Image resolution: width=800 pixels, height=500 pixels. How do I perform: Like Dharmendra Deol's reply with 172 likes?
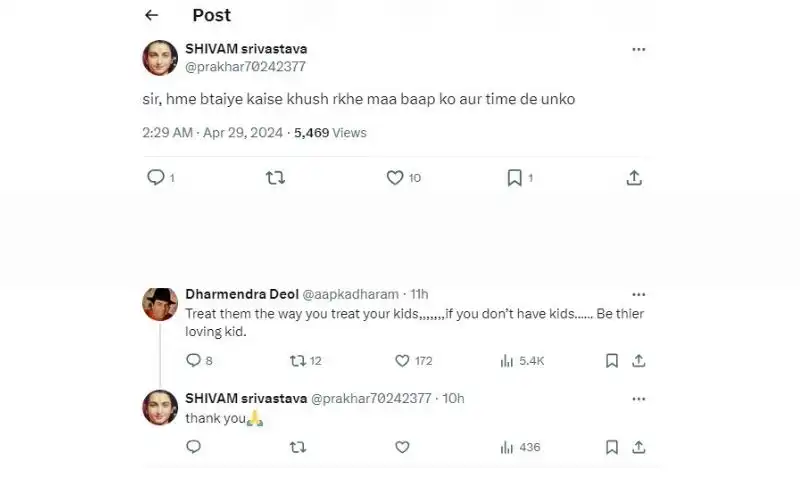(403, 361)
